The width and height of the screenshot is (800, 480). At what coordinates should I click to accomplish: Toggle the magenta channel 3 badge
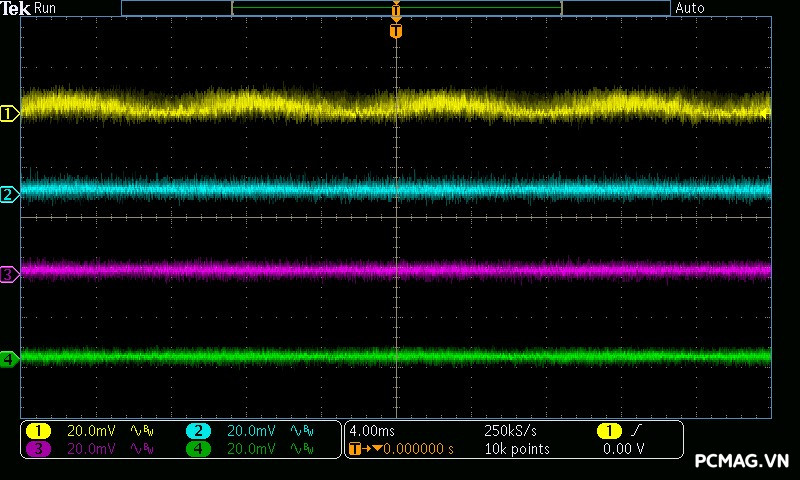(38, 449)
